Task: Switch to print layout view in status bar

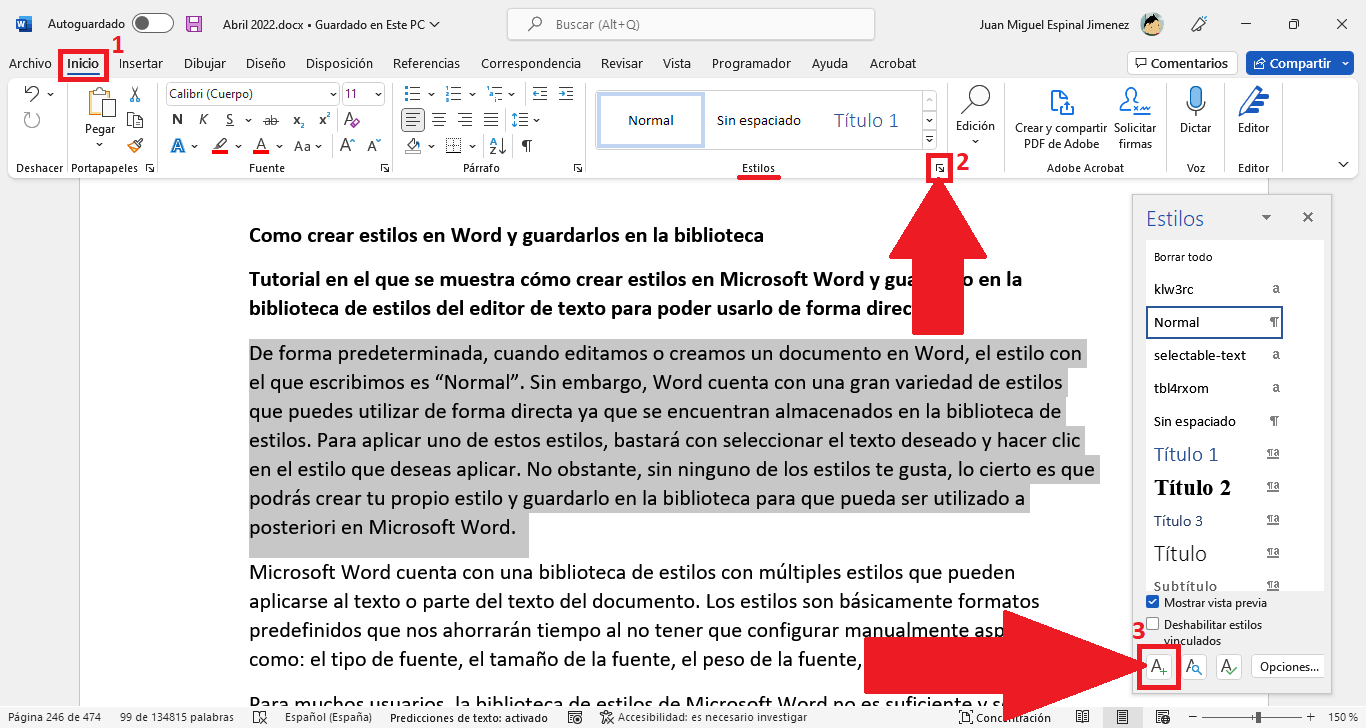Action: tap(1122, 717)
